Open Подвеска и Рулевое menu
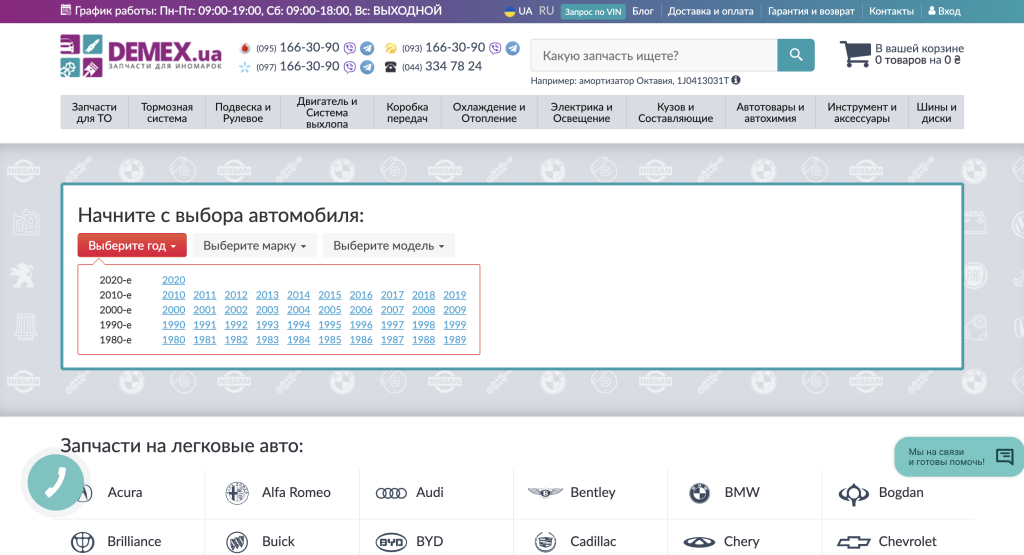The height and width of the screenshot is (555, 1024). tap(243, 112)
